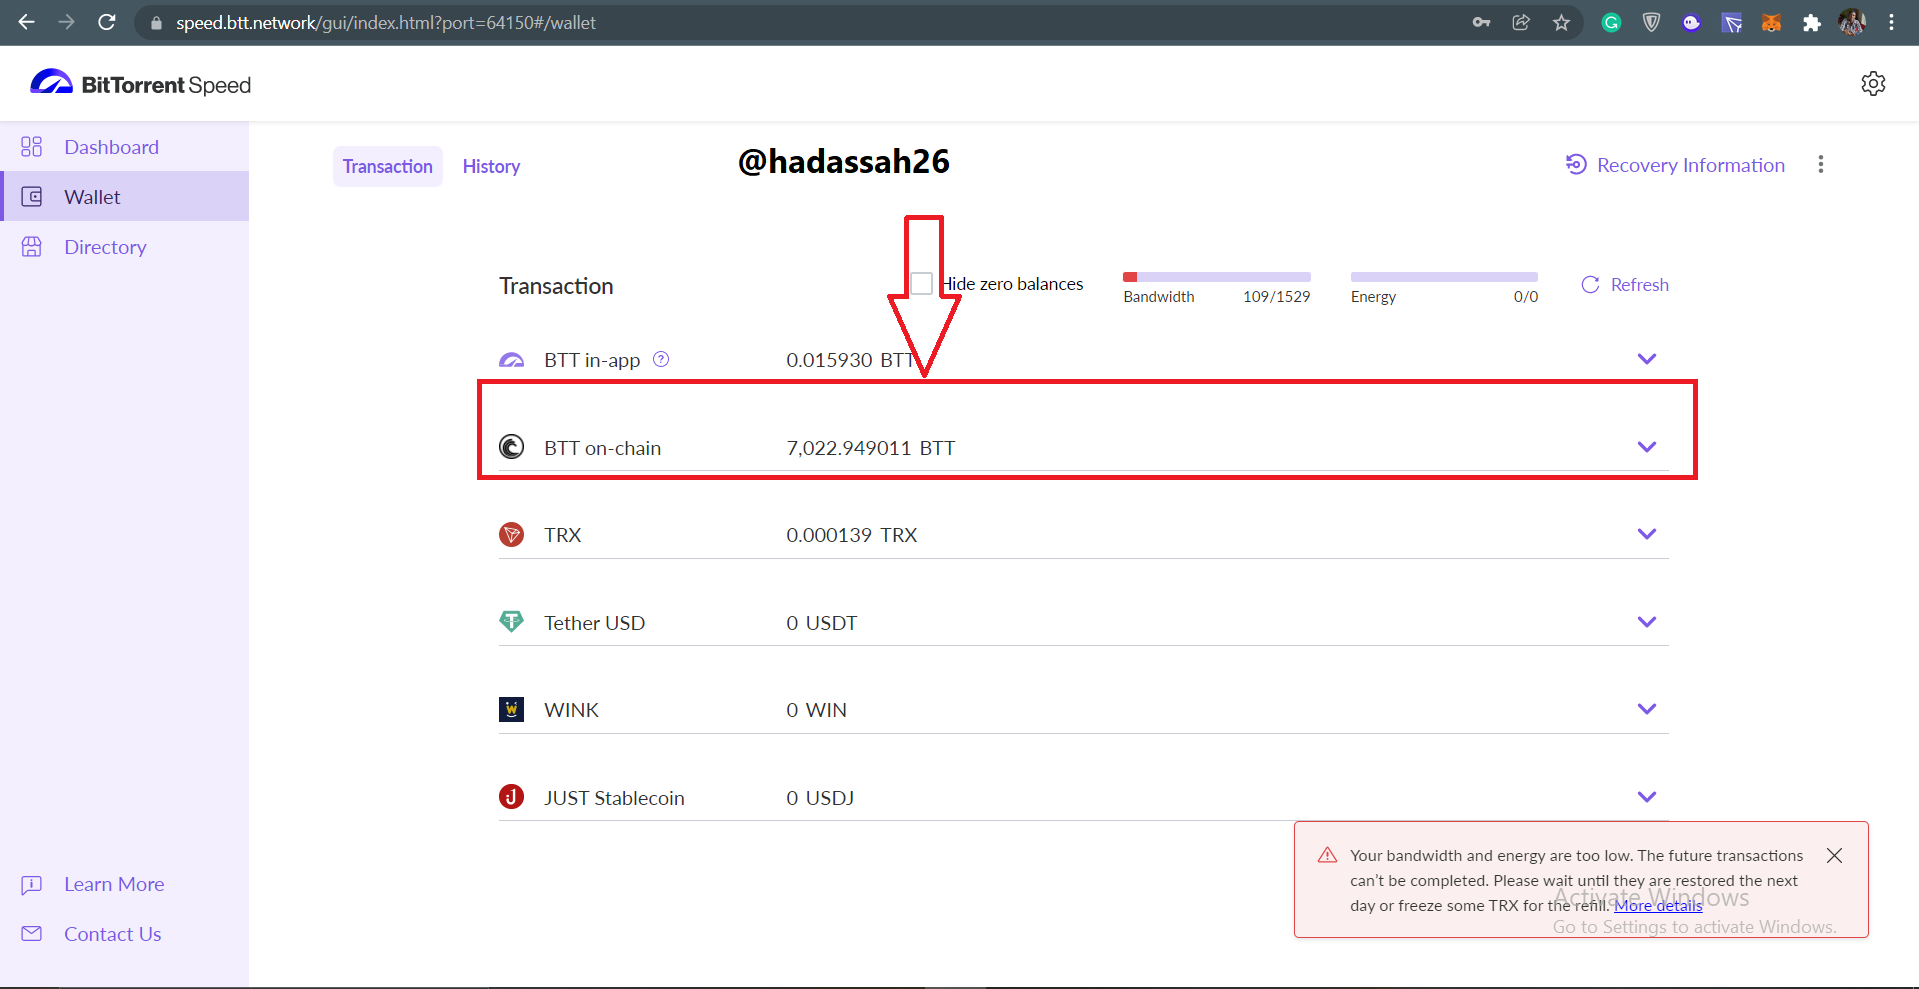Click the 0.000139 TRX balance
1919x989 pixels.
coord(852,535)
